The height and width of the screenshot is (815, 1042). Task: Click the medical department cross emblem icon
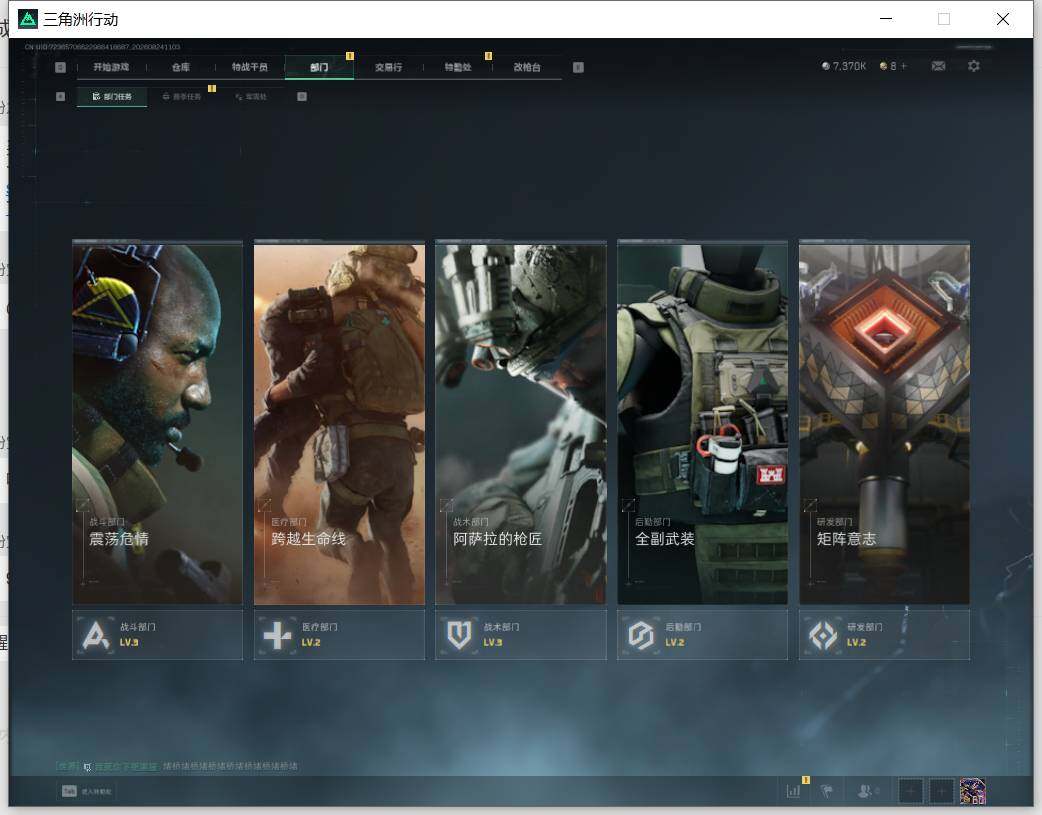(x=278, y=635)
